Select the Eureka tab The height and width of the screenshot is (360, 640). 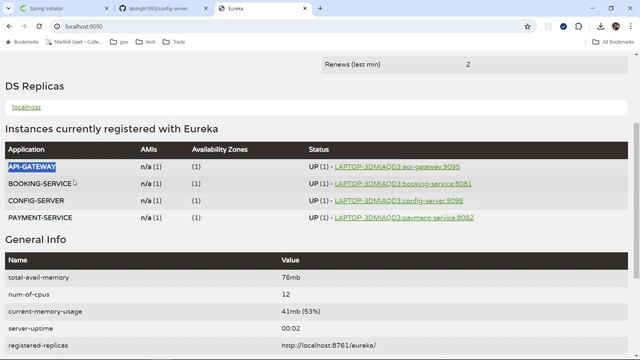(263, 8)
